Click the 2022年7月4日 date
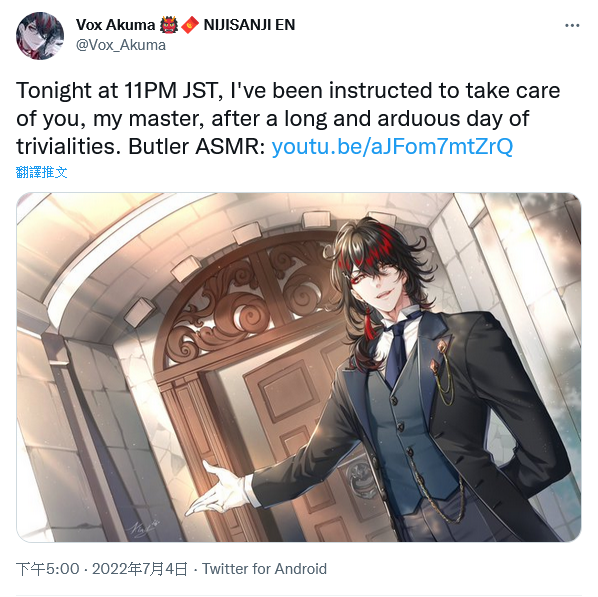This screenshot has width=598, height=597. 140,569
